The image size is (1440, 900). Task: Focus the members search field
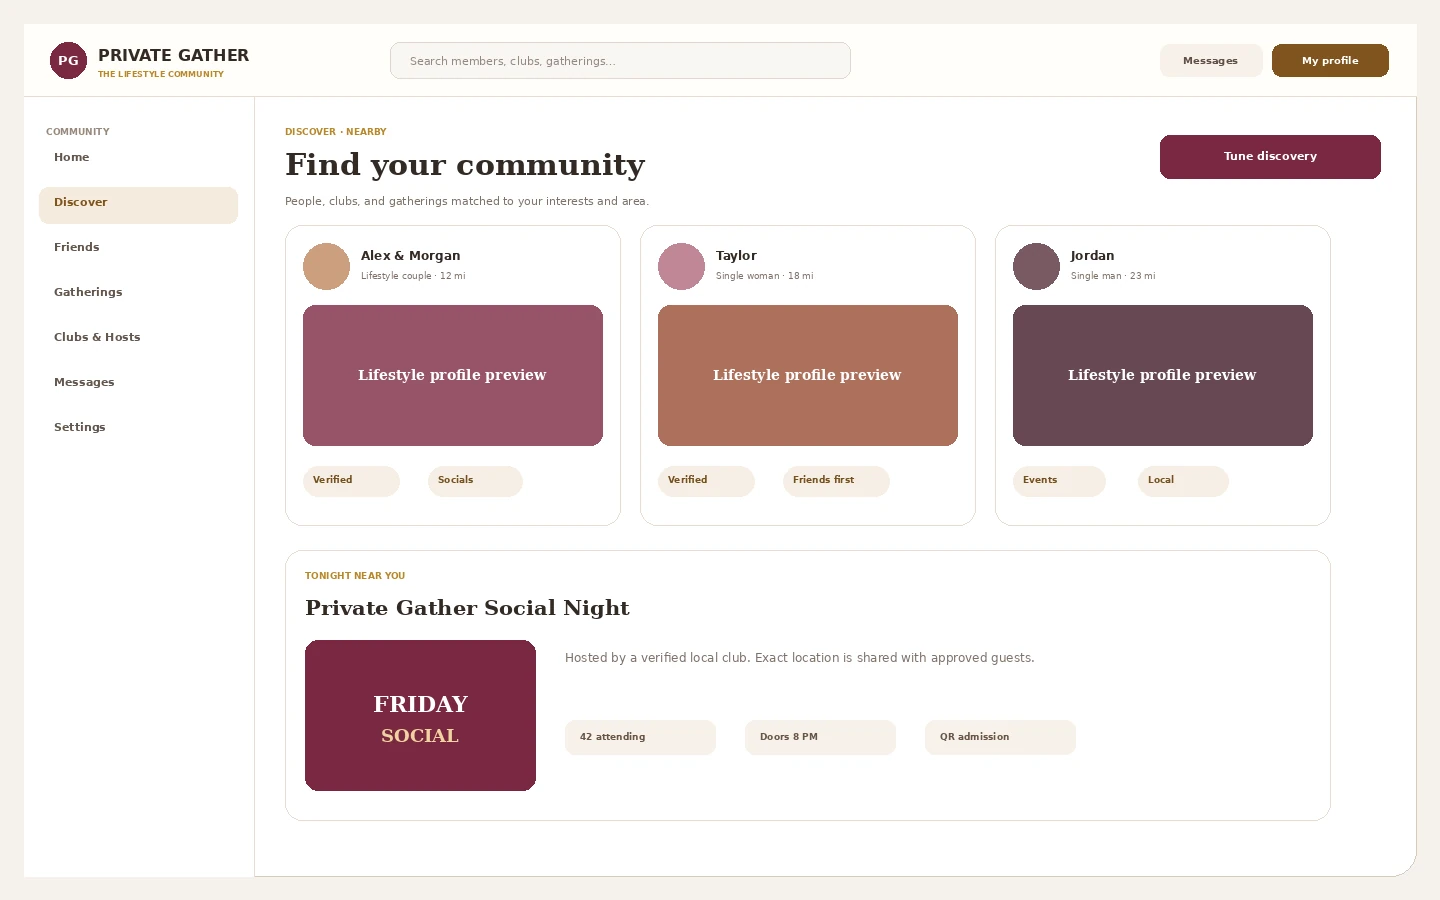click(620, 60)
